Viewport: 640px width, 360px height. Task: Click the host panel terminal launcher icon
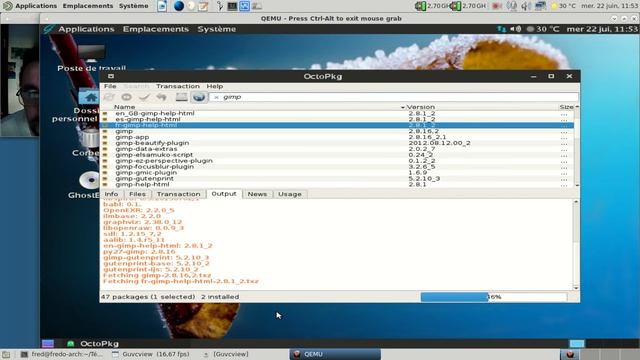point(232,6)
